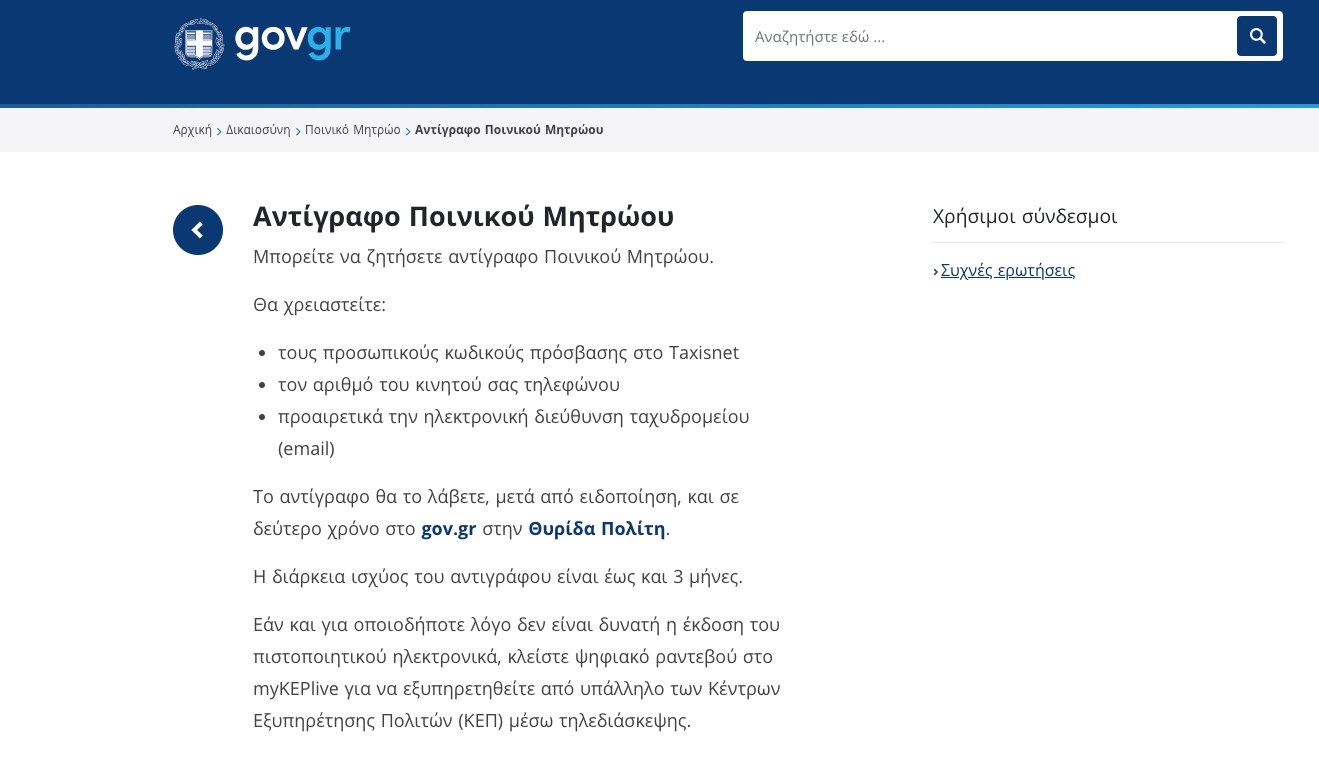Click the Taxisnet bullet item
The height and width of the screenshot is (759, 1319).
click(x=508, y=353)
